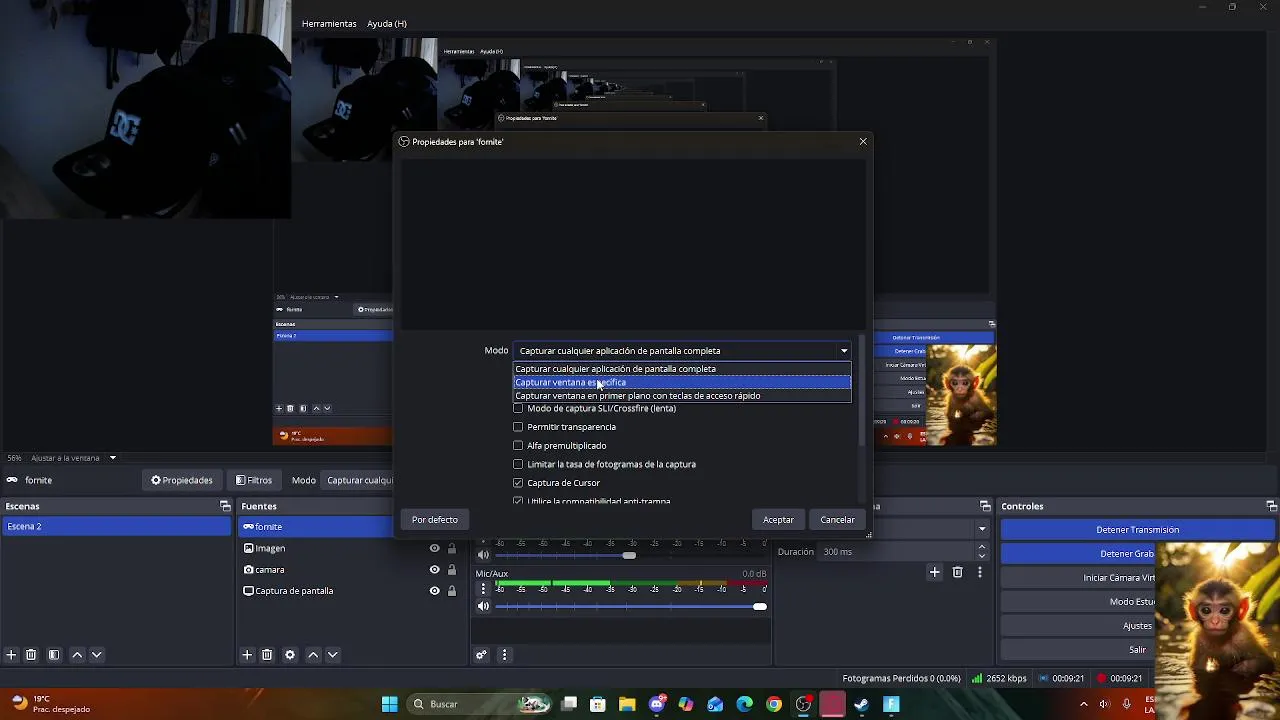Open Google Chrome from taskbar
This screenshot has width=1280, height=720.
[774, 704]
